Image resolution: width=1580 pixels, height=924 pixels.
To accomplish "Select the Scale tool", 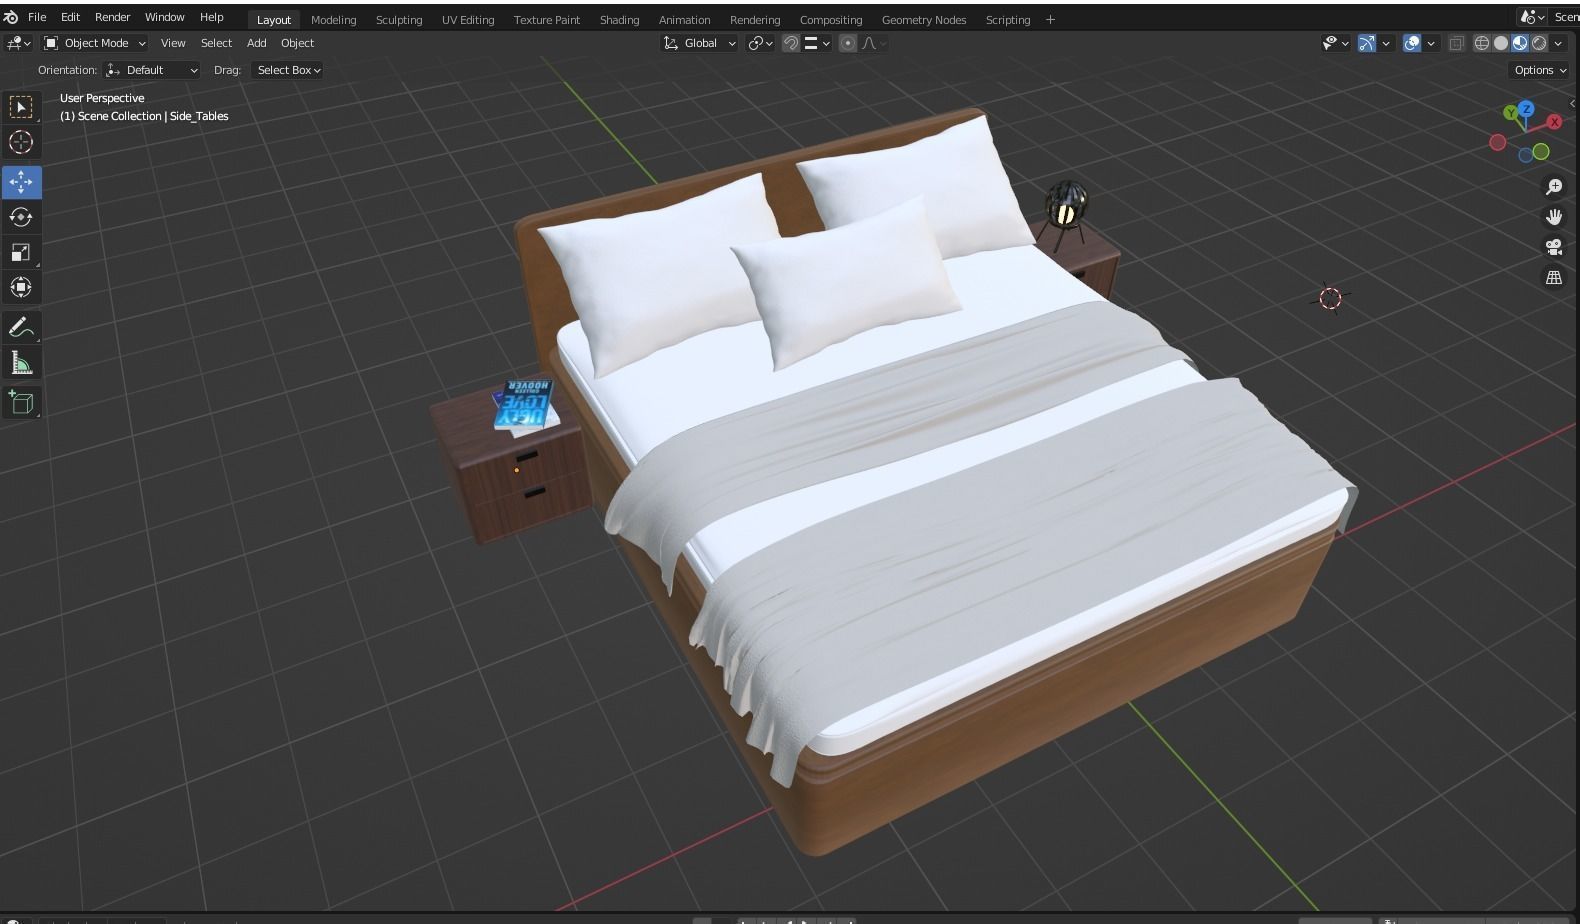I will click(x=21, y=252).
